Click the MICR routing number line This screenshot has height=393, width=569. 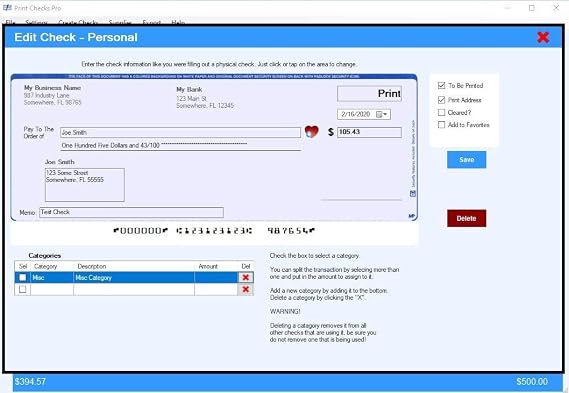[214, 230]
